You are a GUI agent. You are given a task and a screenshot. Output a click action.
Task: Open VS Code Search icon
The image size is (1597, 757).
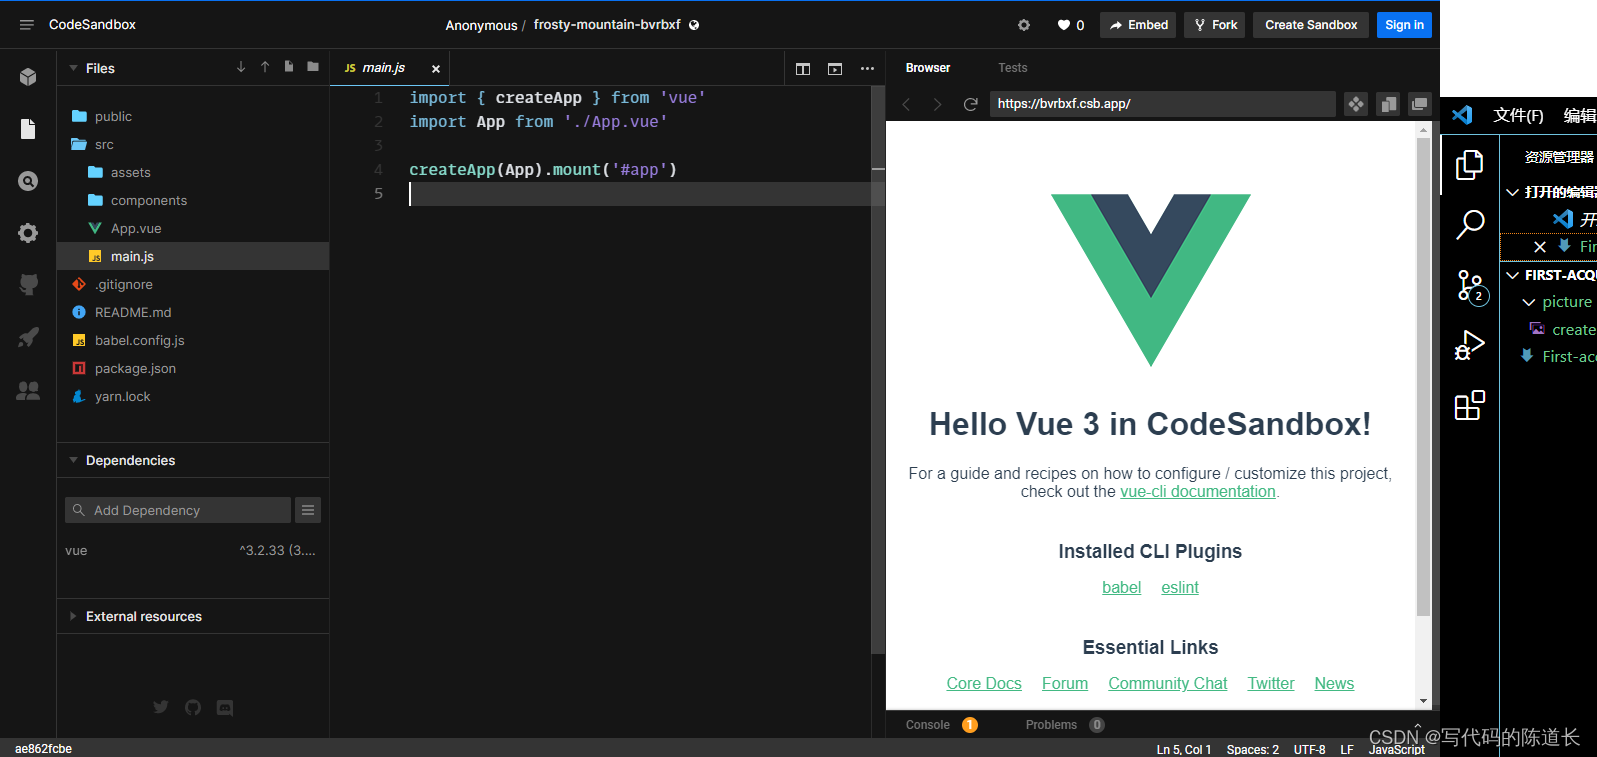[1470, 224]
